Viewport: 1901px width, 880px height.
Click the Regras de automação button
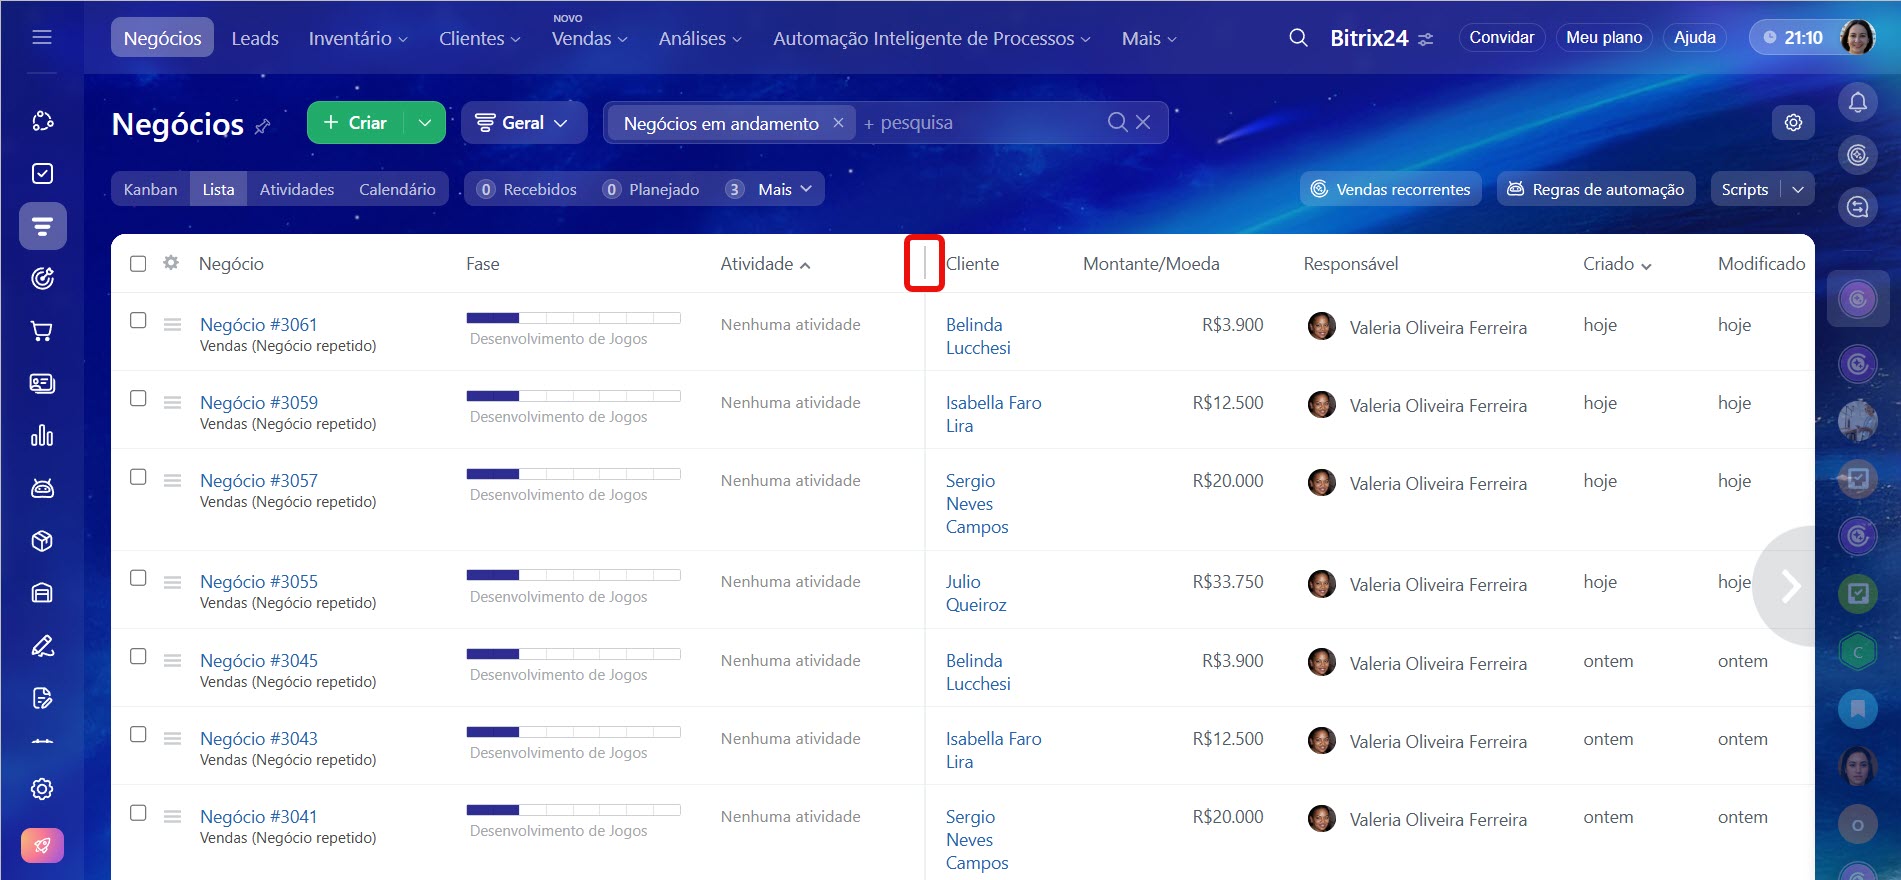1595,189
